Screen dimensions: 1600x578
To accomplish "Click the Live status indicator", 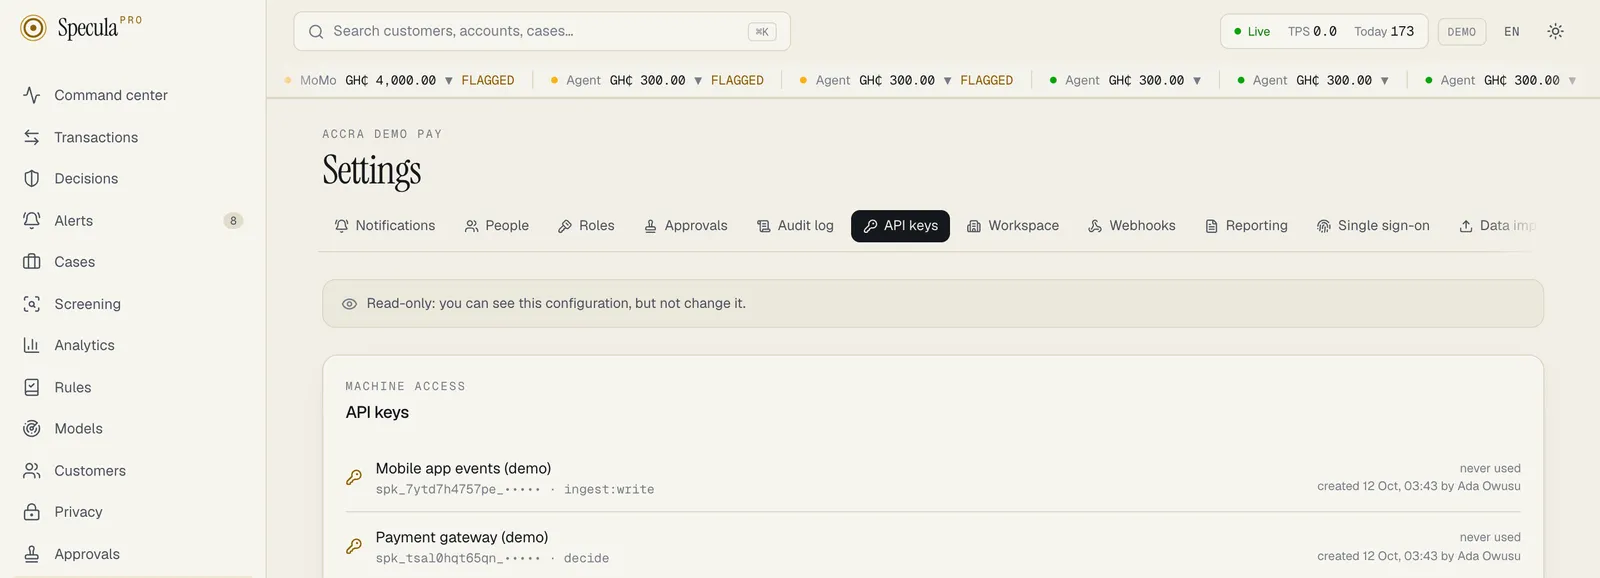I will [x=1251, y=32].
